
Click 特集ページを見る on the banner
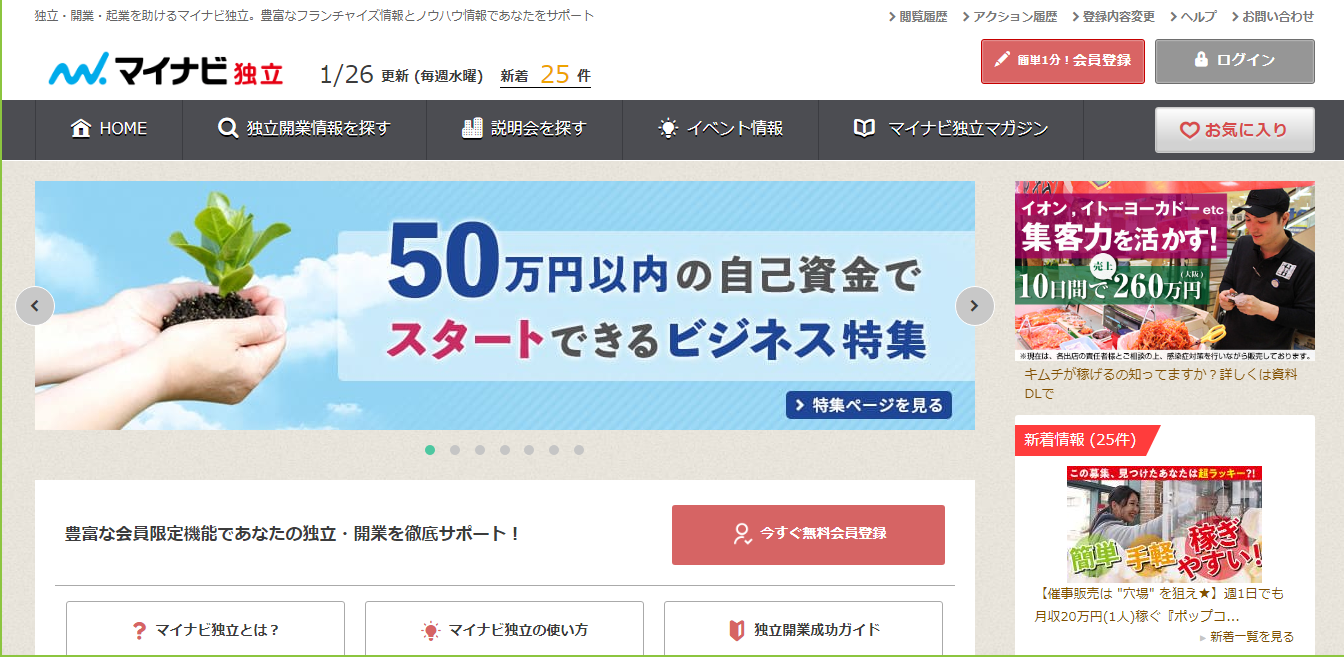click(x=869, y=405)
